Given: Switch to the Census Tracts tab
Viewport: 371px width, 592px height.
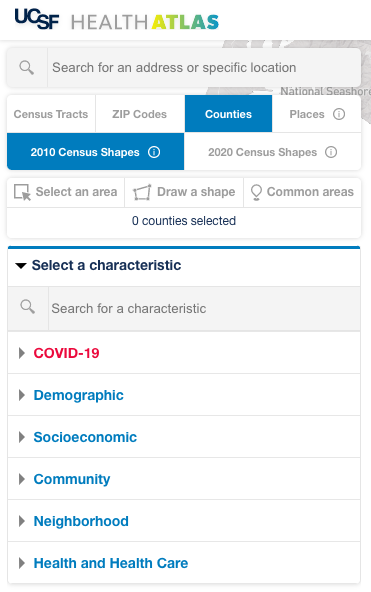Looking at the screenshot, I should click(51, 114).
